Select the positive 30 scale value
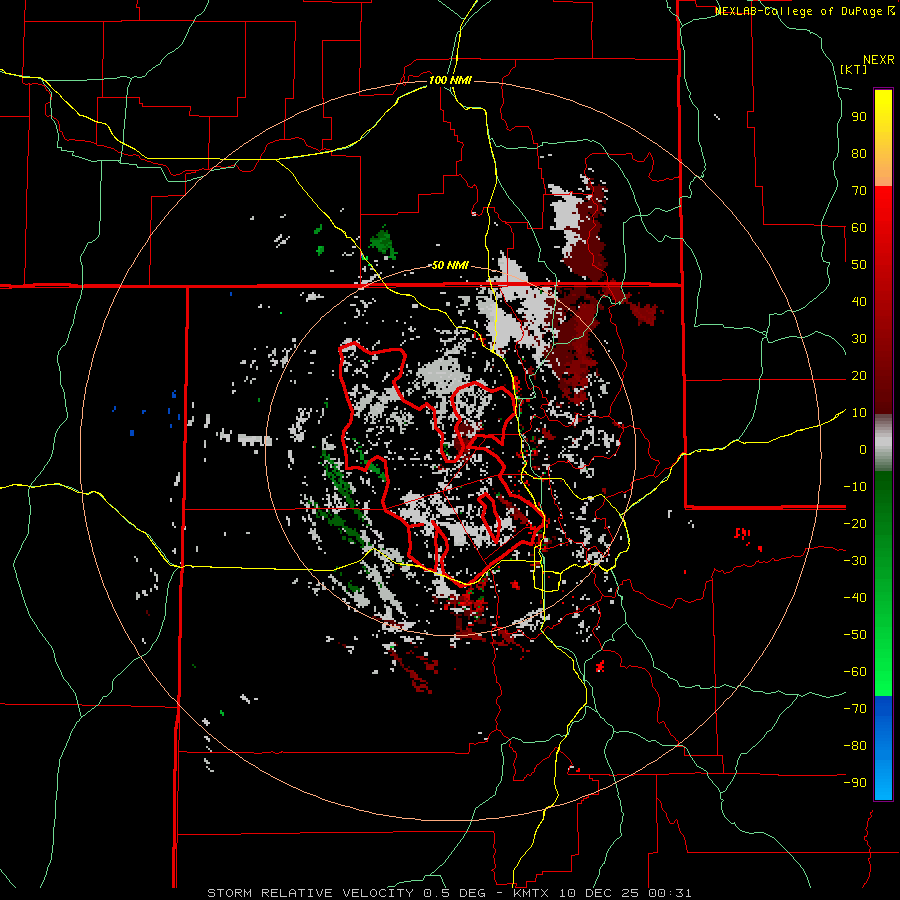900x900 pixels. tap(859, 339)
